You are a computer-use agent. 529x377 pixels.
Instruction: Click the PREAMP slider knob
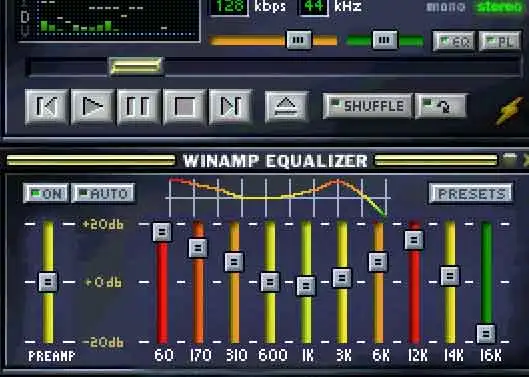pyautogui.click(x=48, y=281)
